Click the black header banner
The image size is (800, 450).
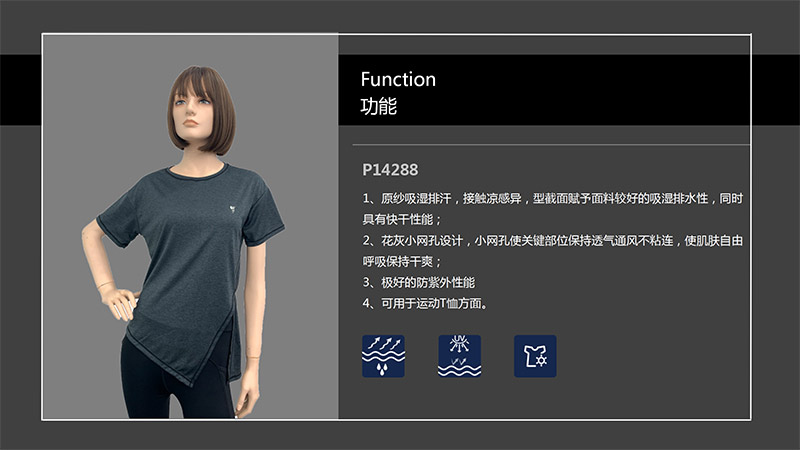[x=544, y=90]
